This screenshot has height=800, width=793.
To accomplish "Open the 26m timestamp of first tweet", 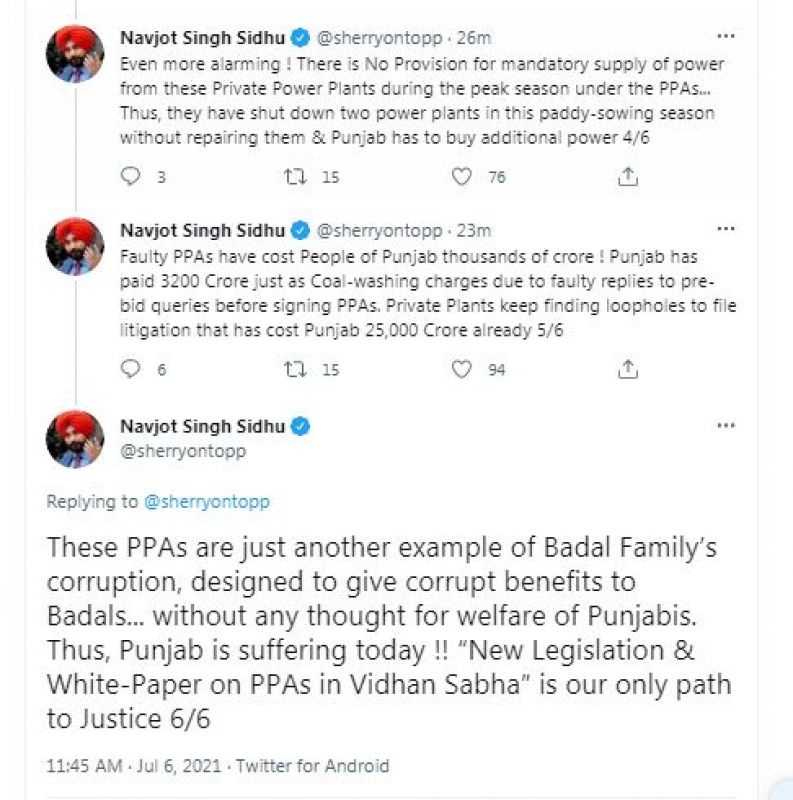I will pyautogui.click(x=473, y=40).
